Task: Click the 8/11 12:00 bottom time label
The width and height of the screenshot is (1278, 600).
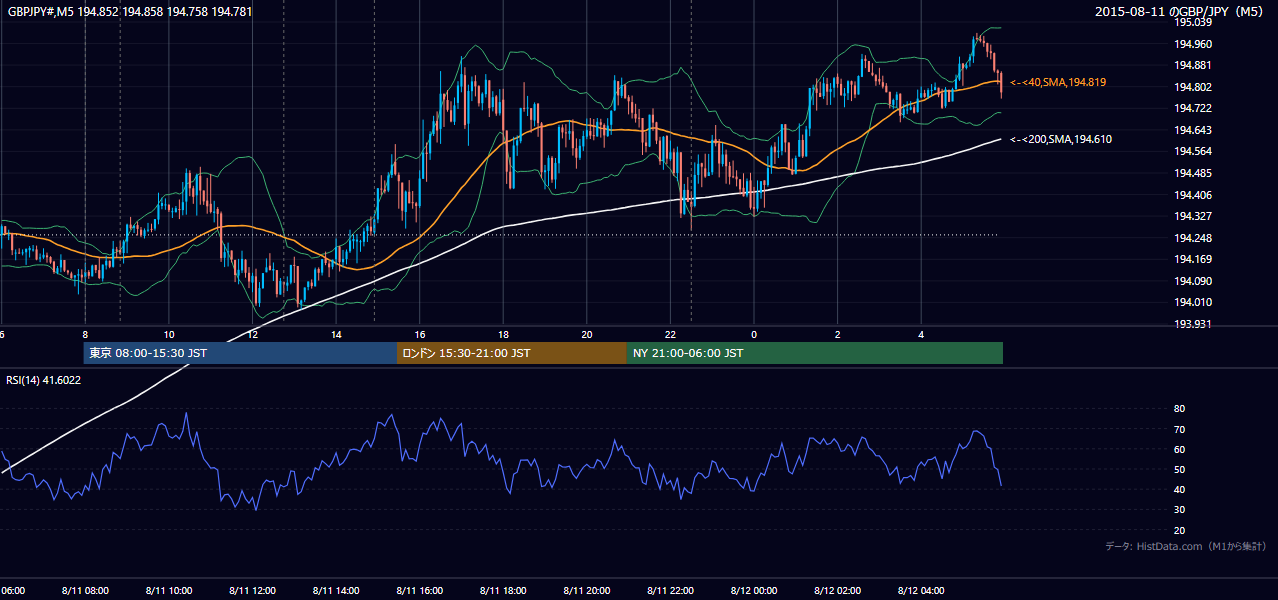Action: click(252, 591)
